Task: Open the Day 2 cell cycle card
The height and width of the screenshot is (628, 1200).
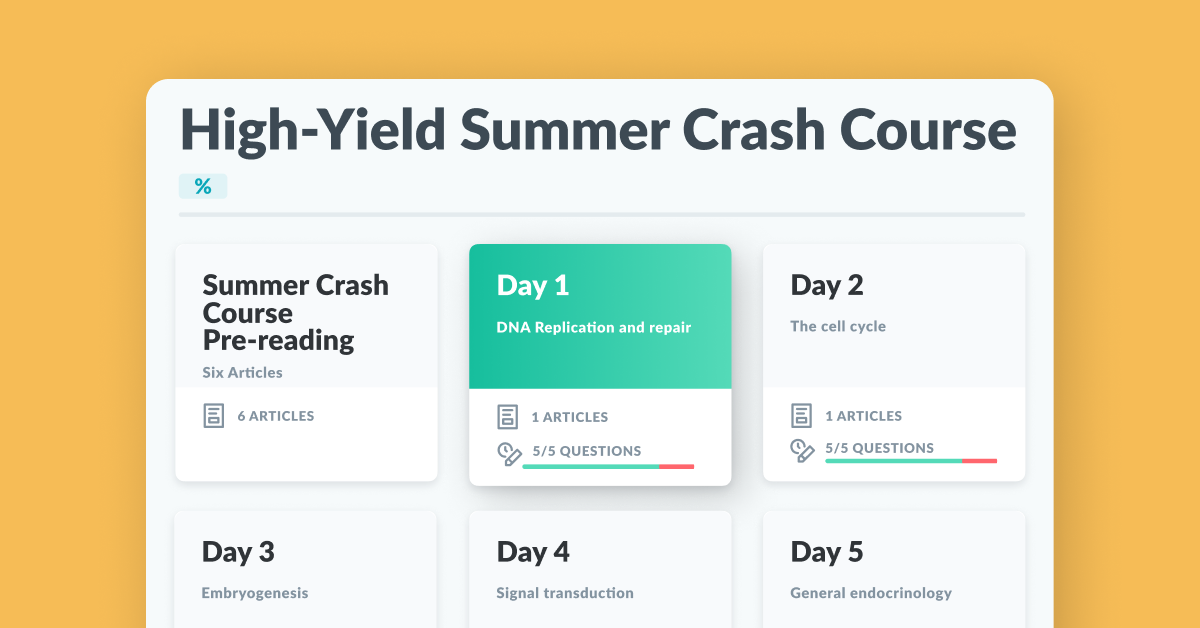Action: click(x=894, y=362)
